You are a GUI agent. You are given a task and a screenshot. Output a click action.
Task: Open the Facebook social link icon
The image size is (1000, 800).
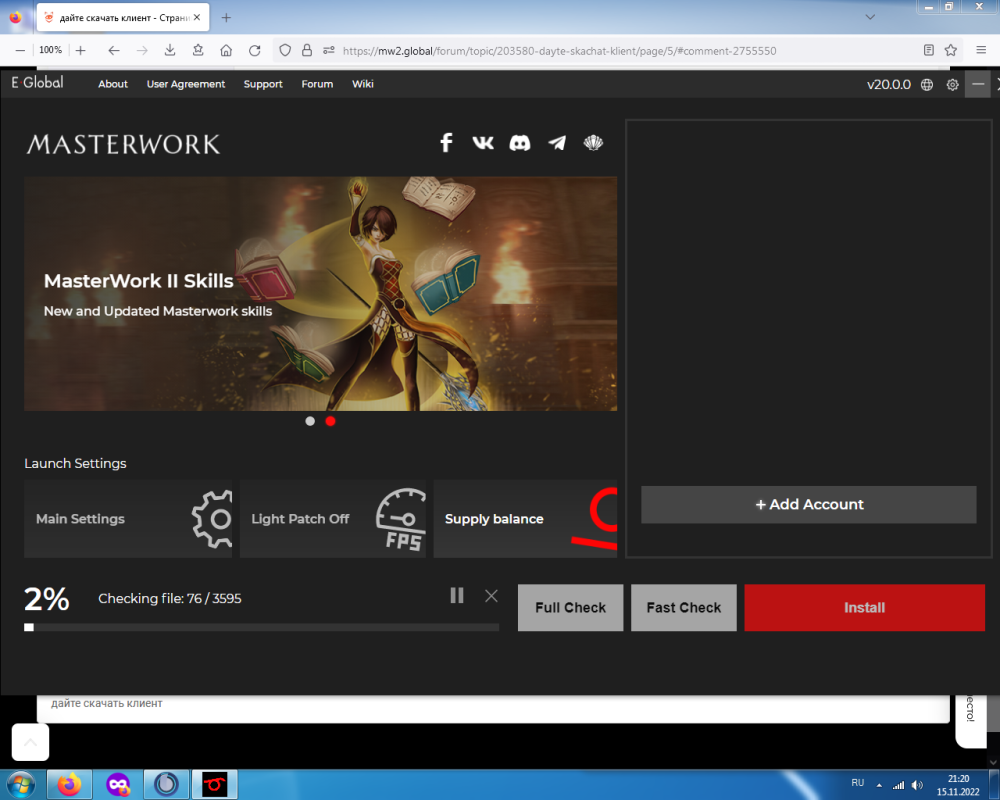pos(446,143)
